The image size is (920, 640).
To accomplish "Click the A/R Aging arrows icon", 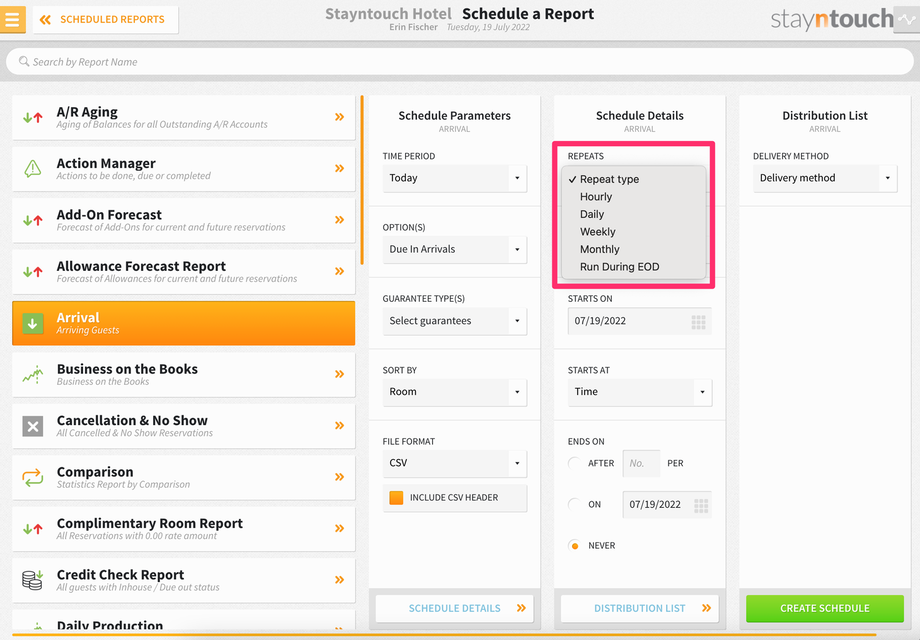I will (x=33, y=117).
